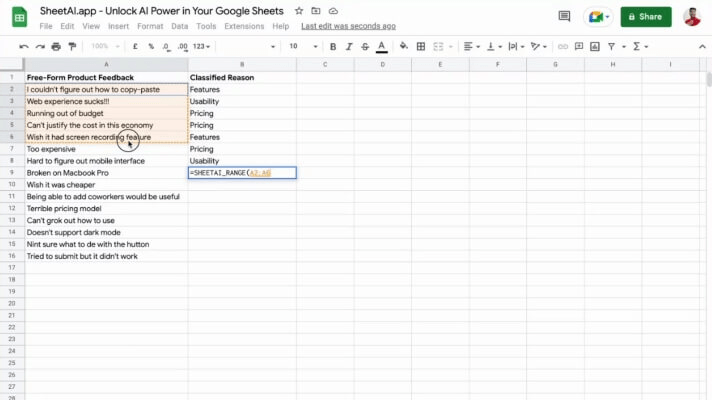Select 'Doesn't support dark mode' cell
Viewport: 712px width, 400px height.
tap(106, 232)
